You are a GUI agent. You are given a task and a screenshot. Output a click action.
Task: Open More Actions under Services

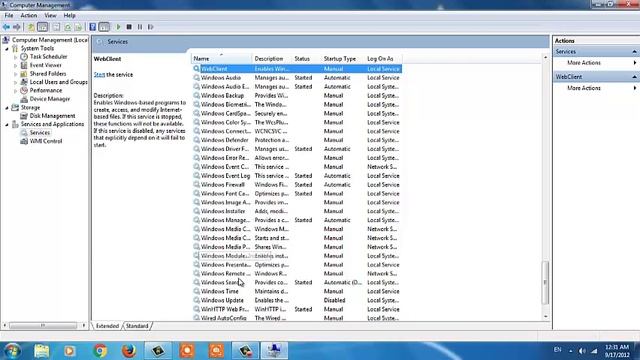[x=584, y=63]
